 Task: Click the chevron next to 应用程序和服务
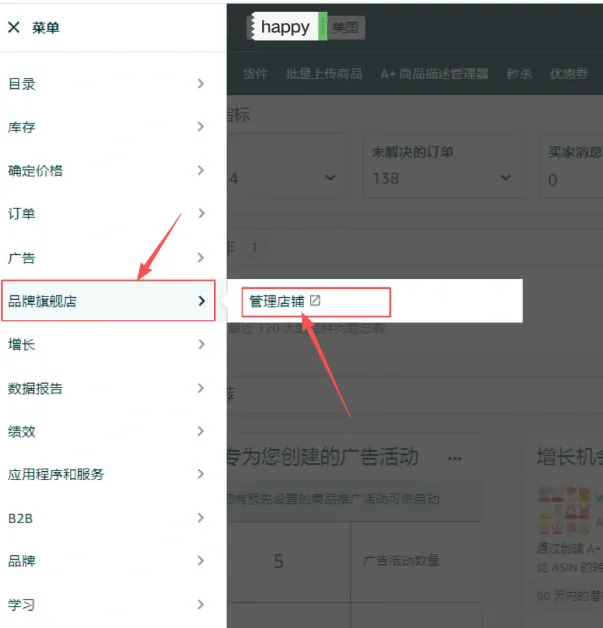(201, 474)
